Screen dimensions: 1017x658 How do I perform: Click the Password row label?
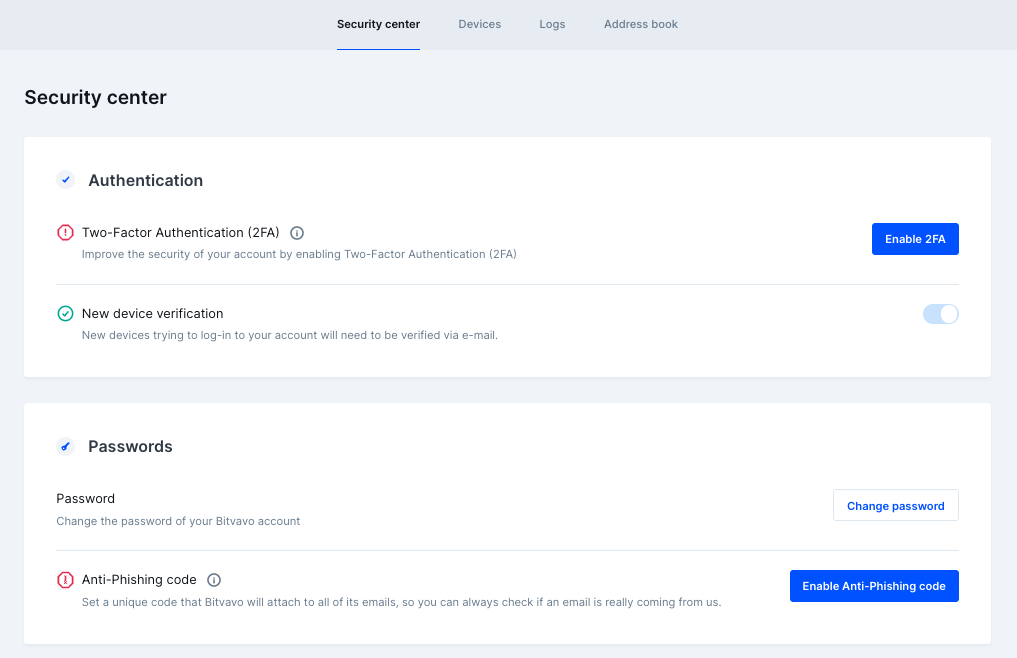coord(86,498)
